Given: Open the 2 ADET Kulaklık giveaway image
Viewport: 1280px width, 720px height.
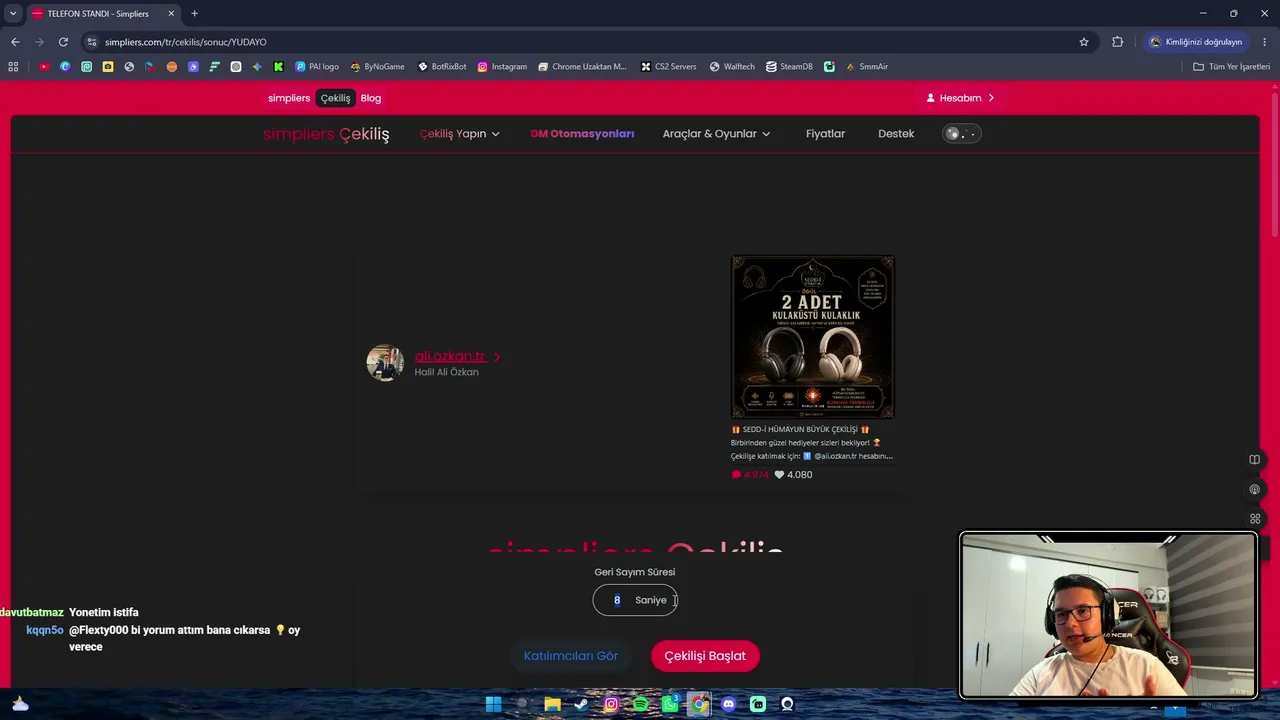Looking at the screenshot, I should (812, 337).
